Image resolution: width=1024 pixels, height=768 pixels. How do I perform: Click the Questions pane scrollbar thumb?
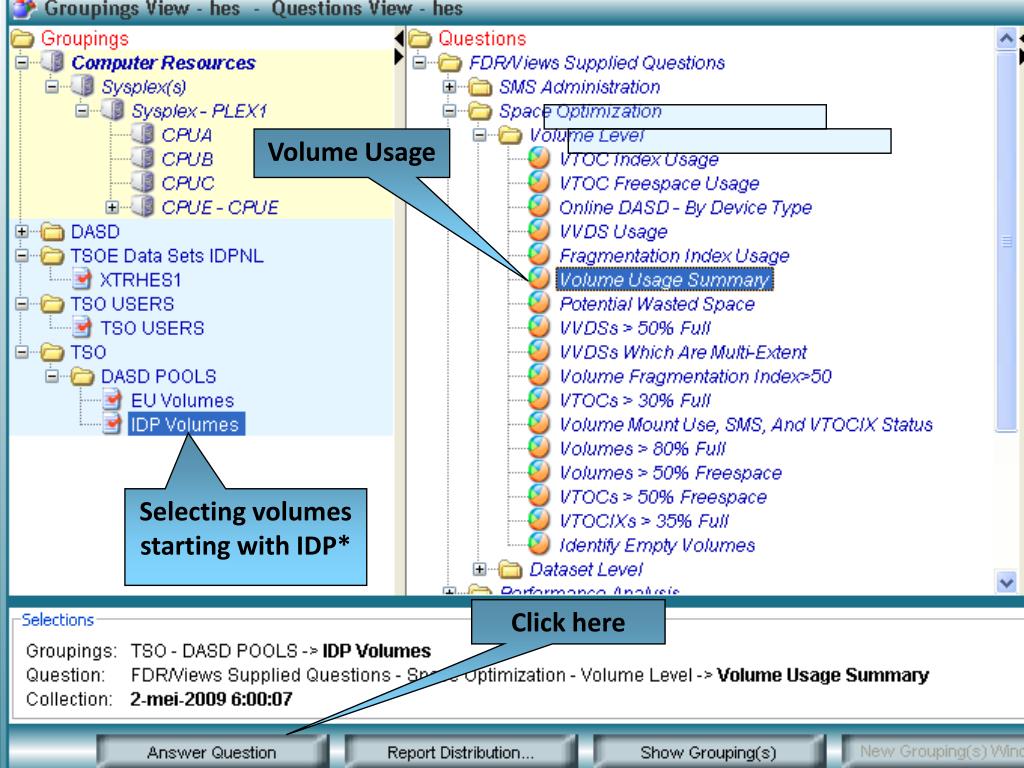(1006, 241)
